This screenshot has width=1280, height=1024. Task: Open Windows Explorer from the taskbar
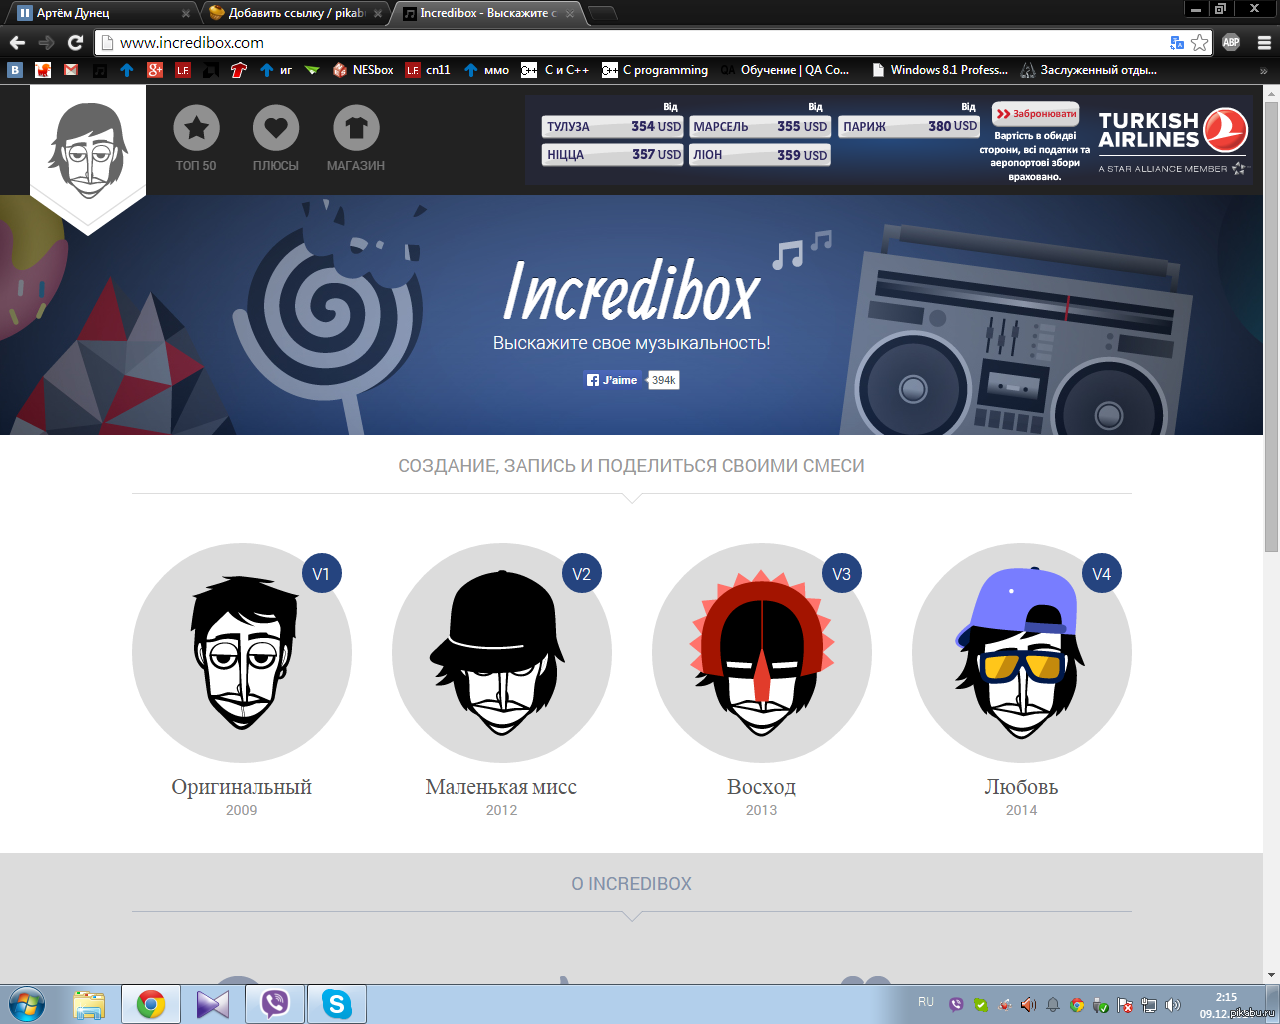click(89, 1004)
